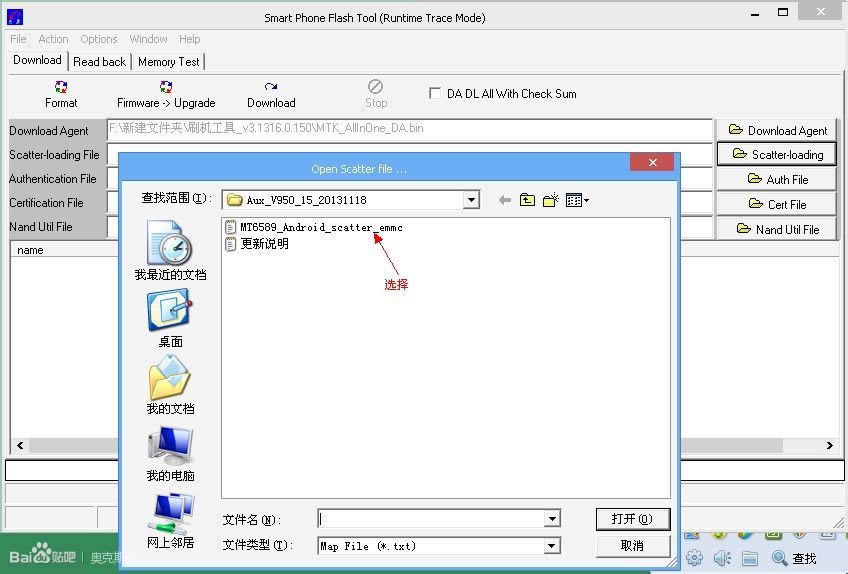The image size is (848, 574).
Task: Click the settings gear tray icon
Action: pyautogui.click(x=694, y=558)
